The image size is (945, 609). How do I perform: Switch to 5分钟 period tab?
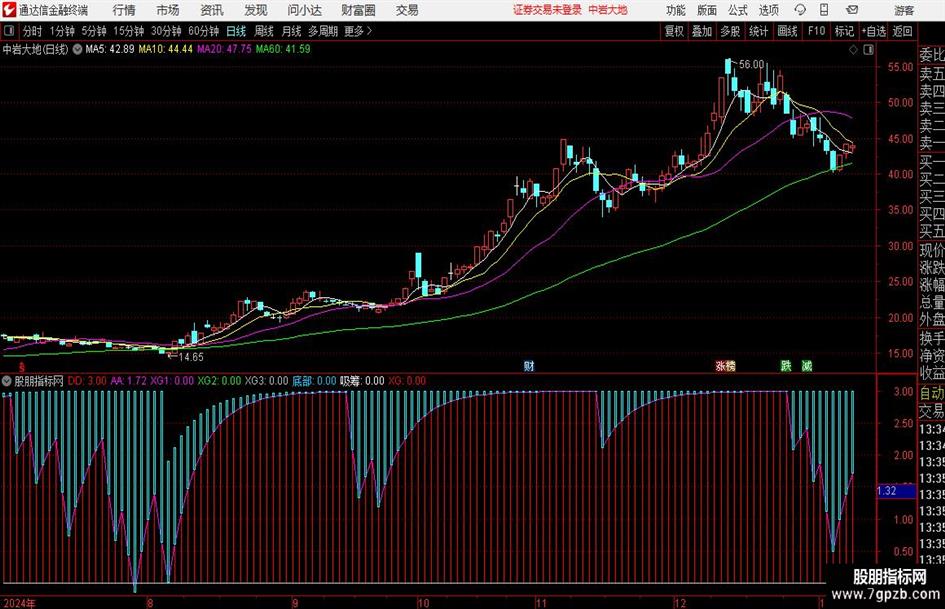[x=94, y=31]
